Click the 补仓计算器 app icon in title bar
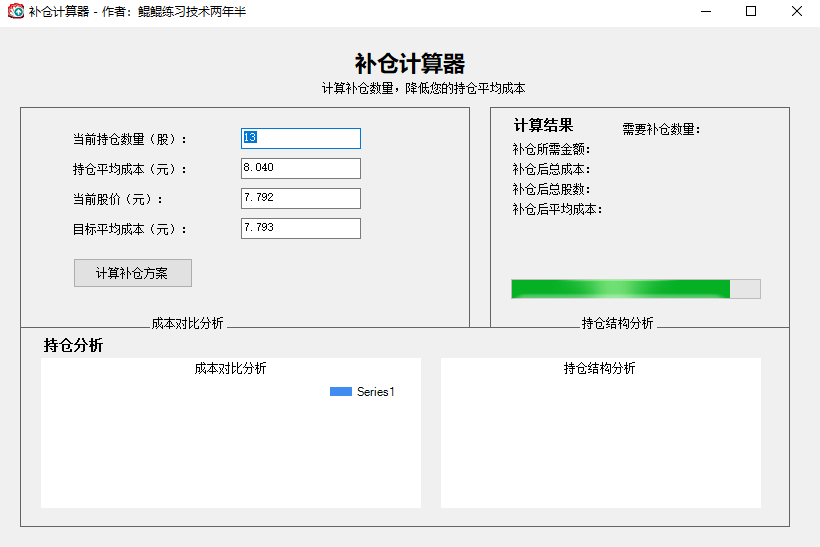The height and width of the screenshot is (547, 820). (x=16, y=12)
